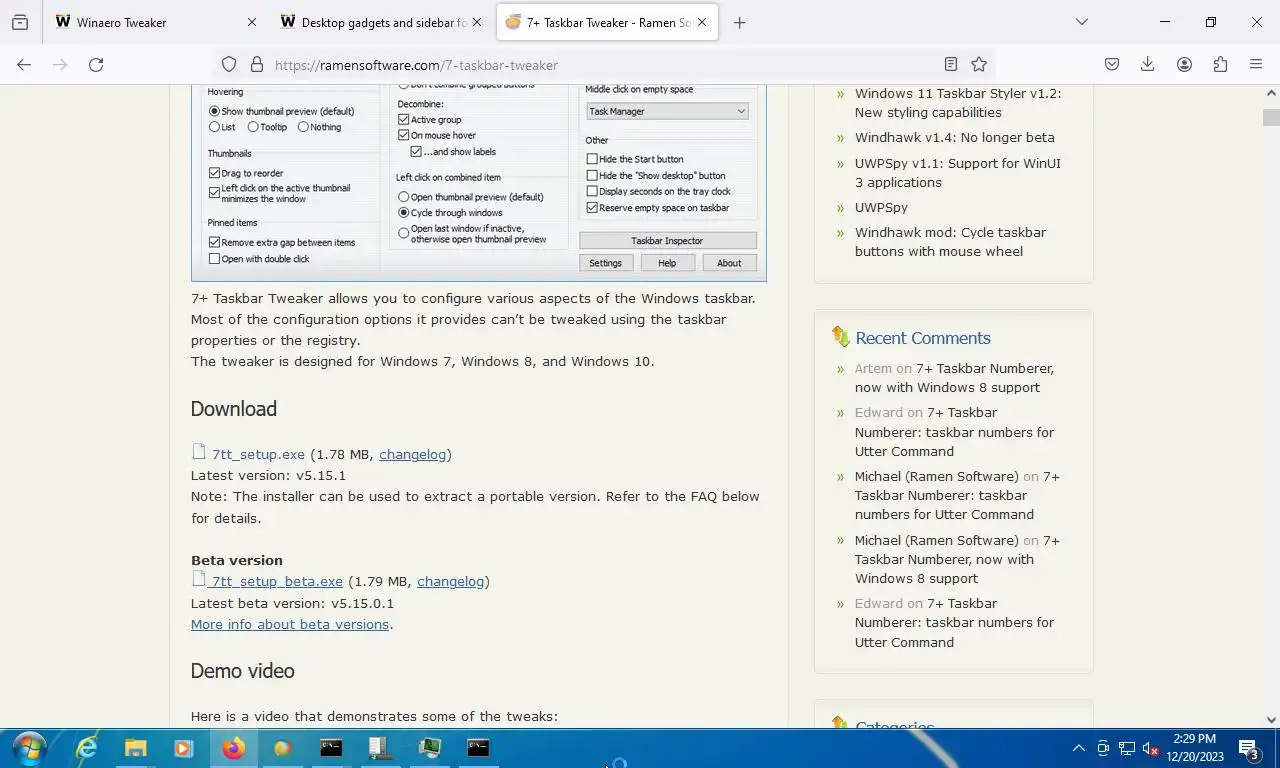1280x768 pixels.
Task: Open the Recent Comments heading link
Action: pyautogui.click(x=922, y=338)
